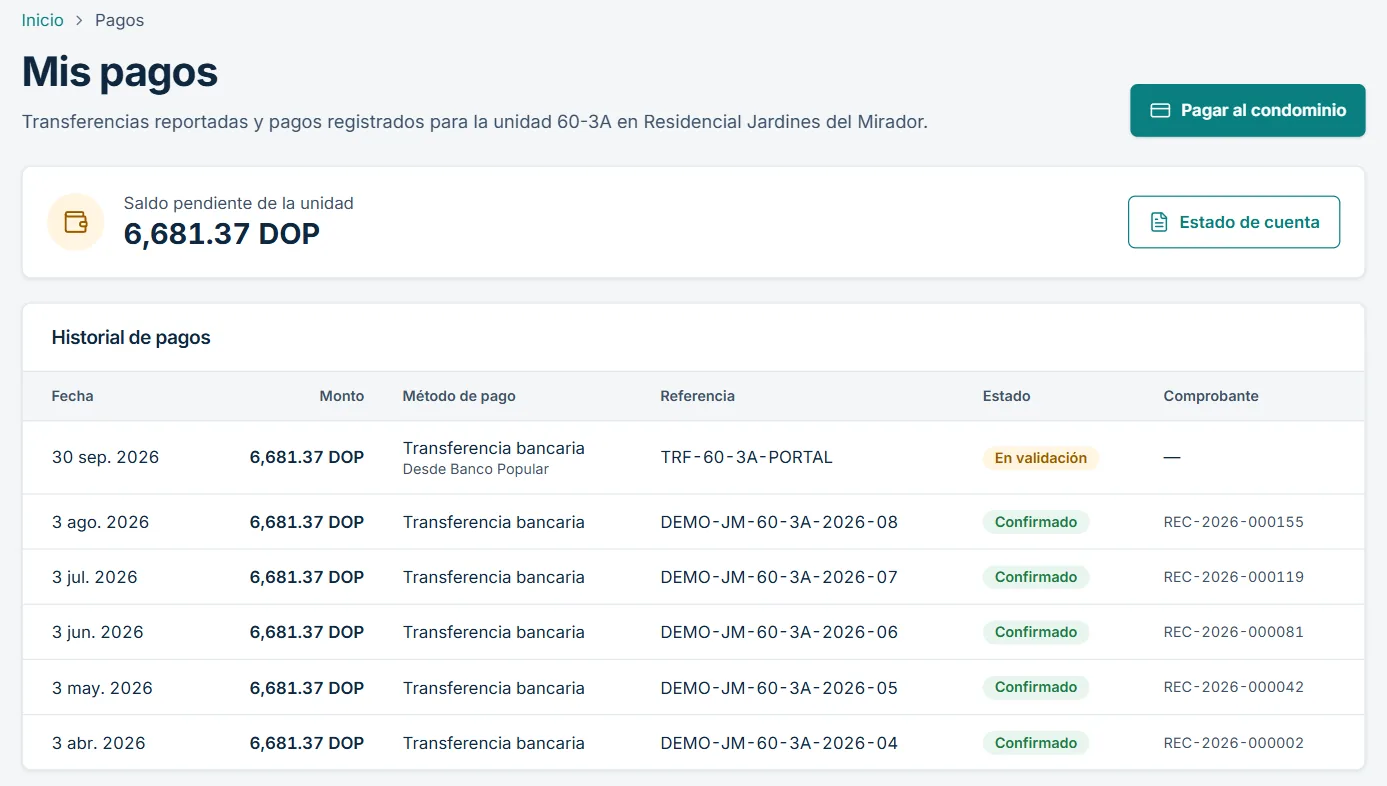Open the Pagar al condominio button
Screen dimensions: 1387x786
pyautogui.click(x=1248, y=111)
